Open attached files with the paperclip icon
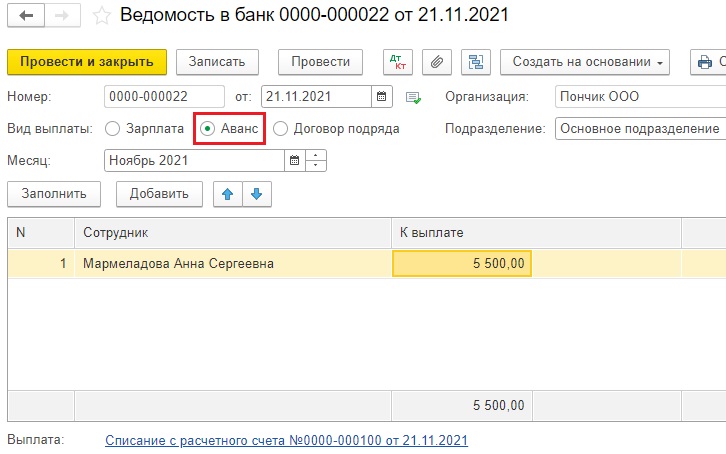The width and height of the screenshot is (726, 454). point(437,62)
